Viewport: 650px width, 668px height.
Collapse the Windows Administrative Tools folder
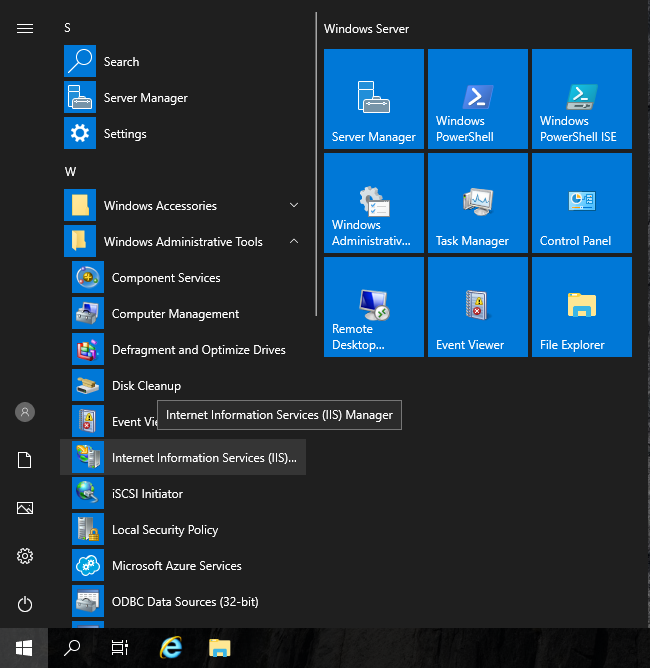click(x=183, y=242)
